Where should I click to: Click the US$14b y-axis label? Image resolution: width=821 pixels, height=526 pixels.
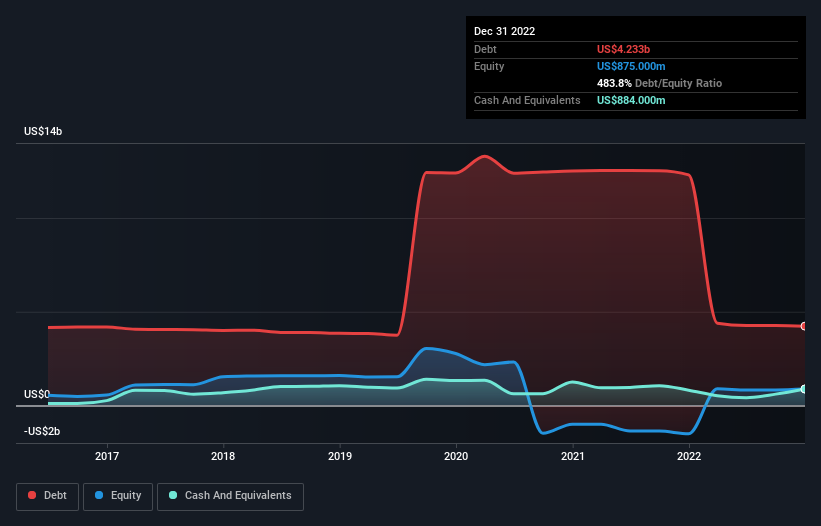[43, 131]
